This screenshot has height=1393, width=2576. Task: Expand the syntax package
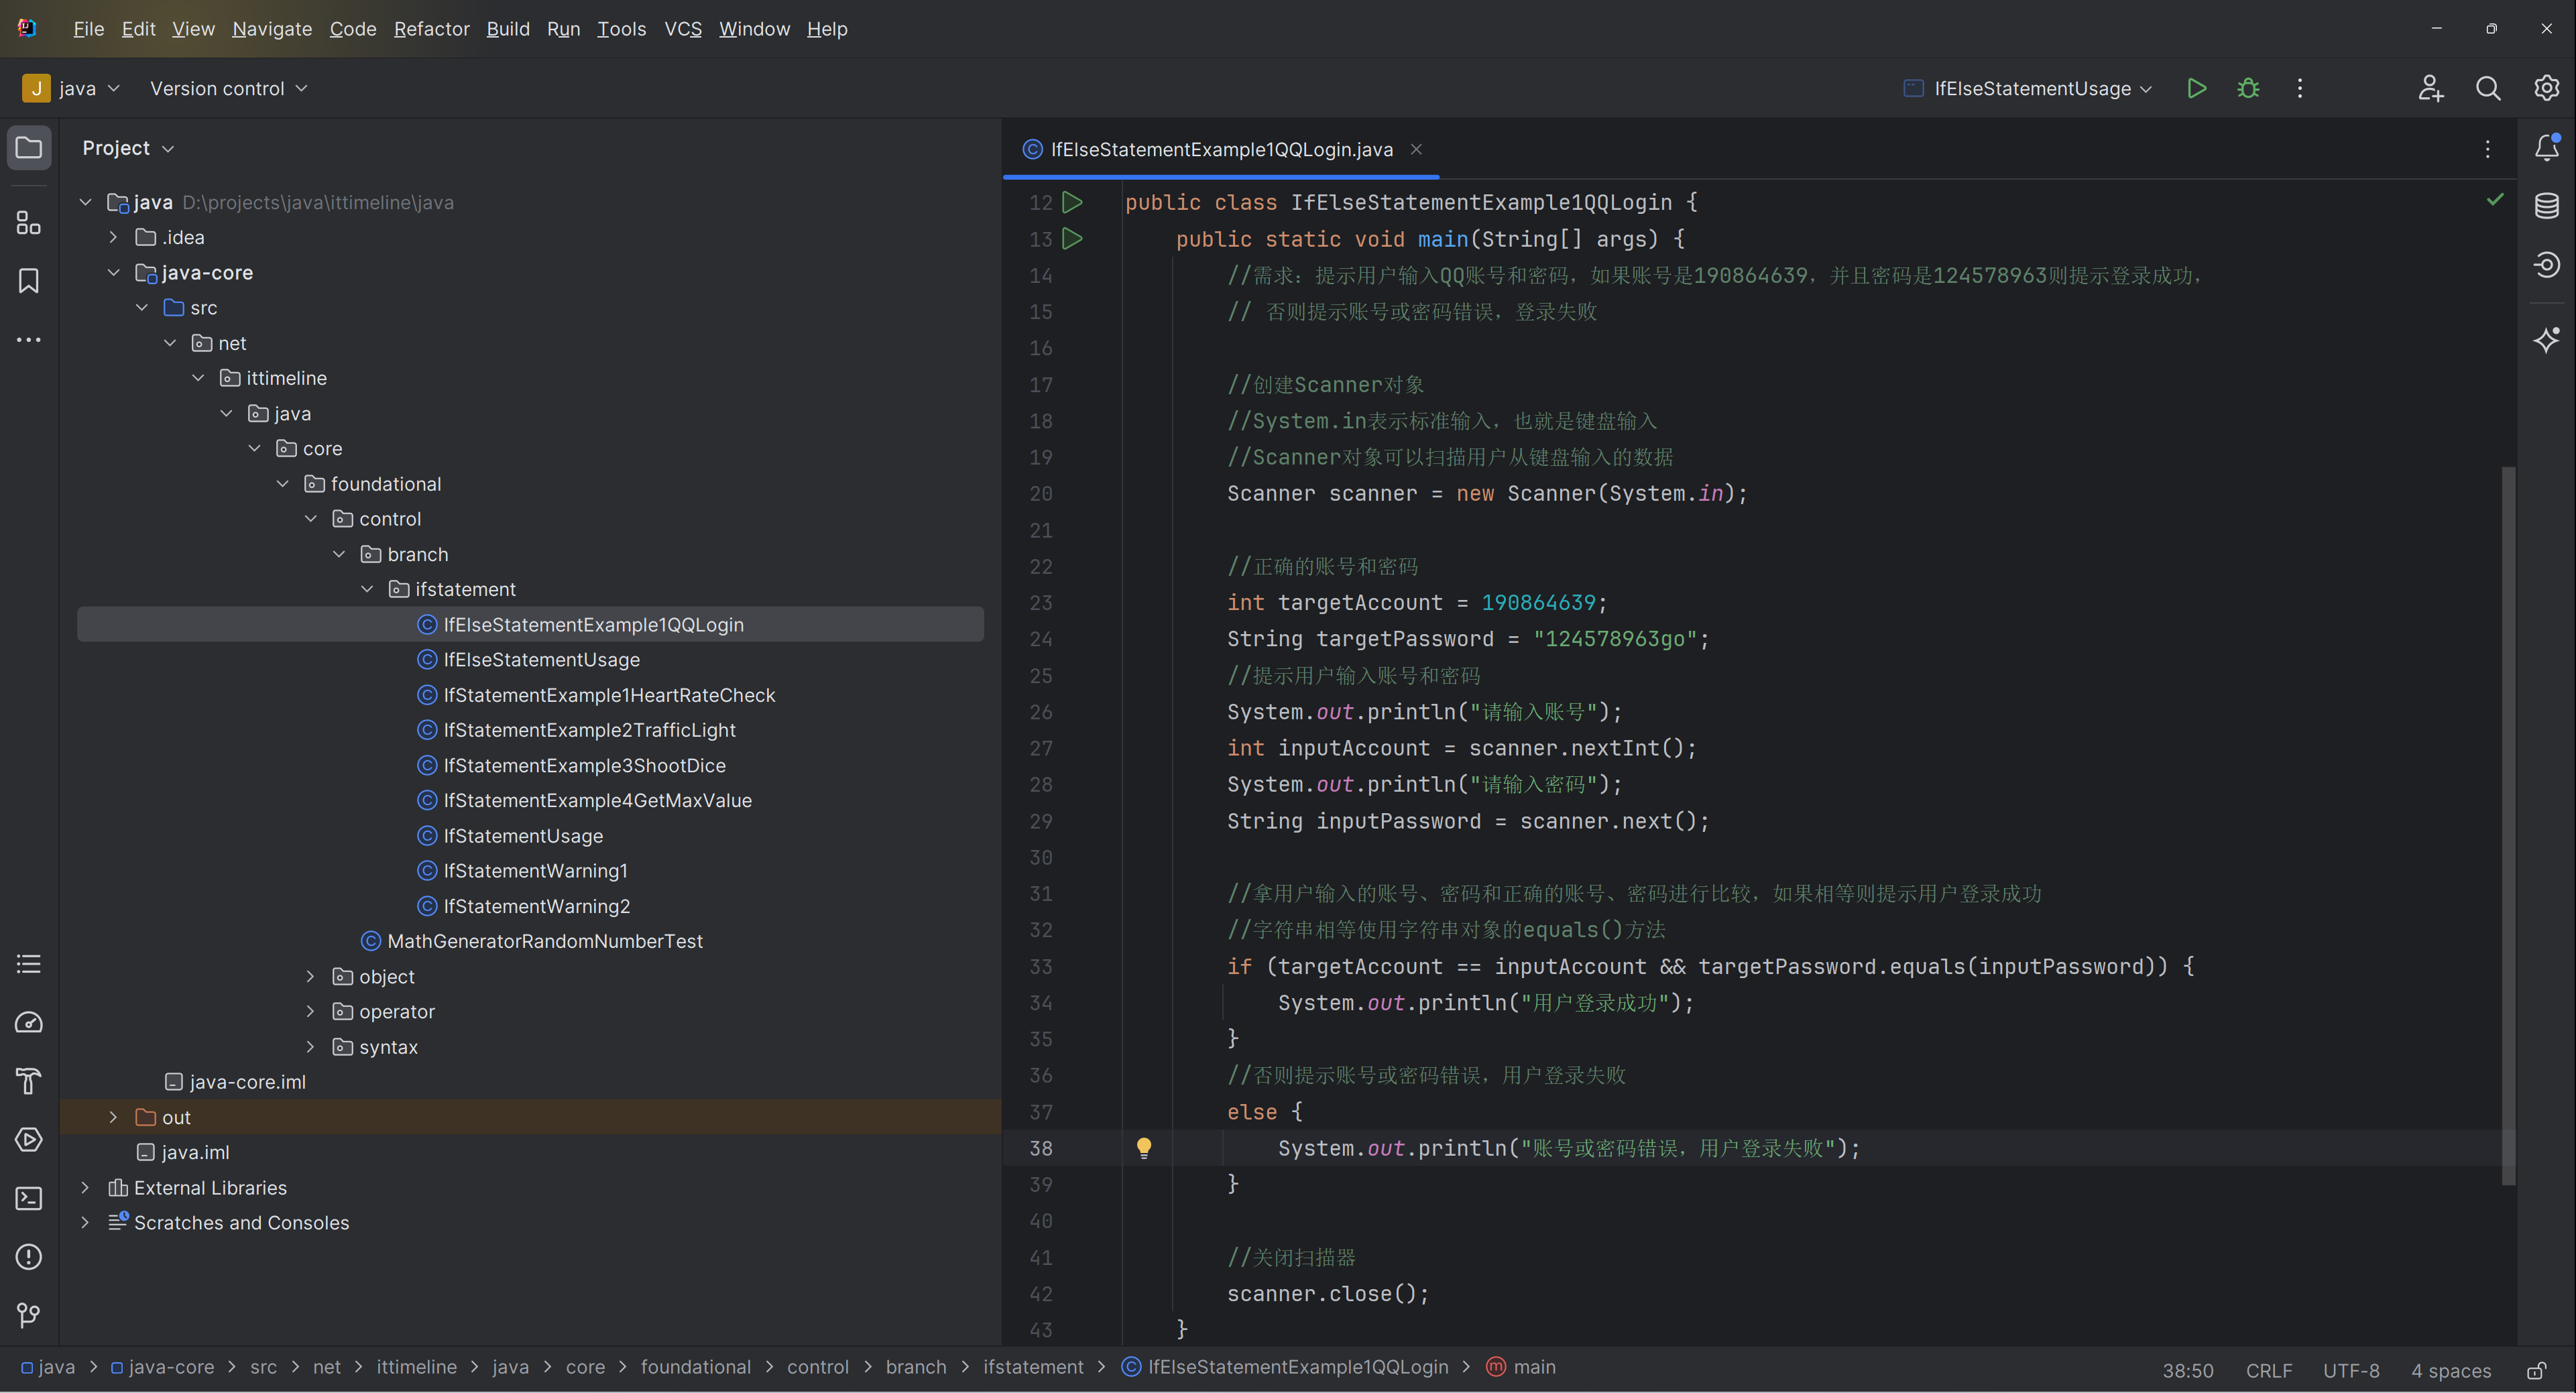point(310,1047)
